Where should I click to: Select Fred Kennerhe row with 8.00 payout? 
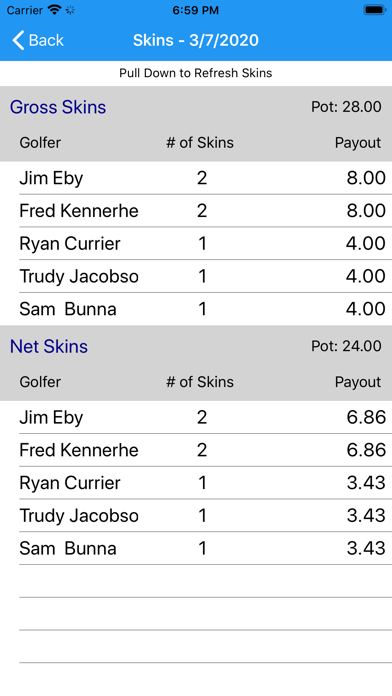pyautogui.click(x=196, y=211)
